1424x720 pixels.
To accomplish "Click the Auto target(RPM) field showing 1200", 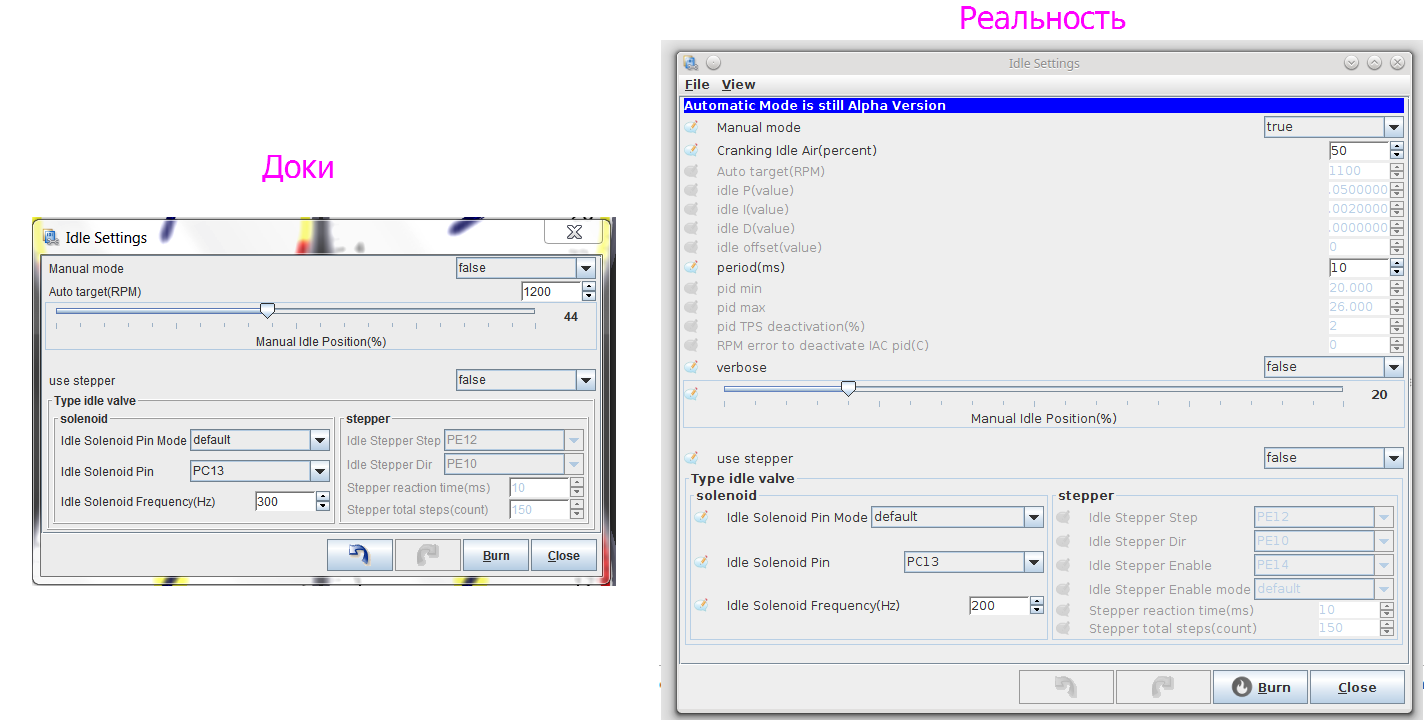I will (551, 292).
